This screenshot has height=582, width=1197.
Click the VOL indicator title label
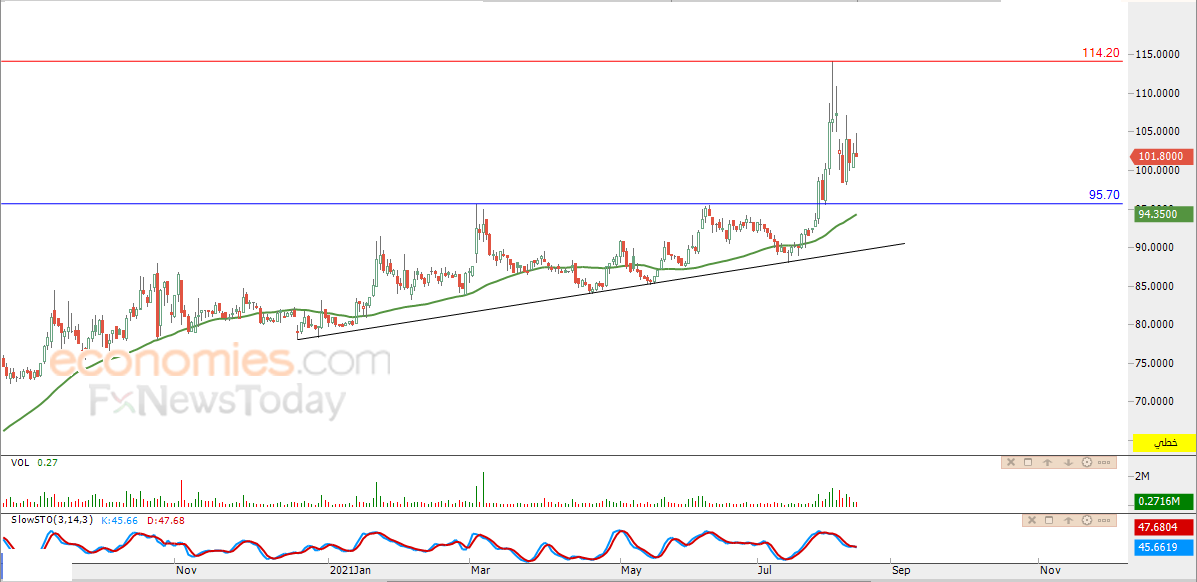pos(20,462)
